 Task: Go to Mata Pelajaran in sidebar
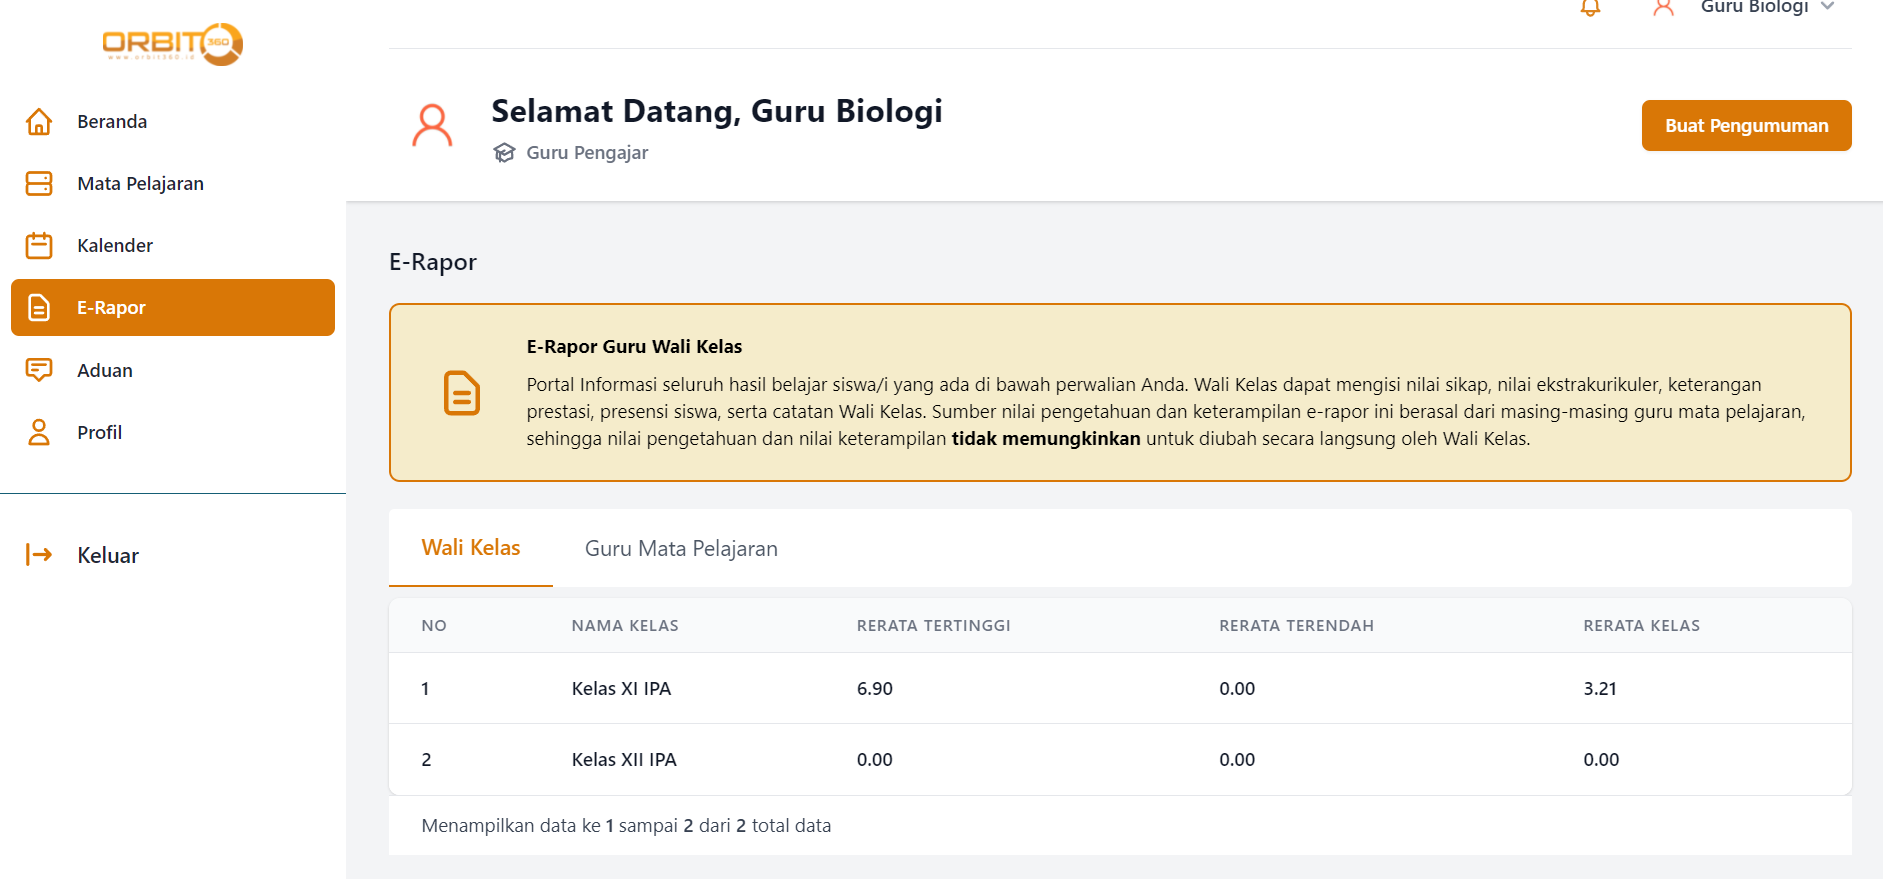(x=140, y=184)
